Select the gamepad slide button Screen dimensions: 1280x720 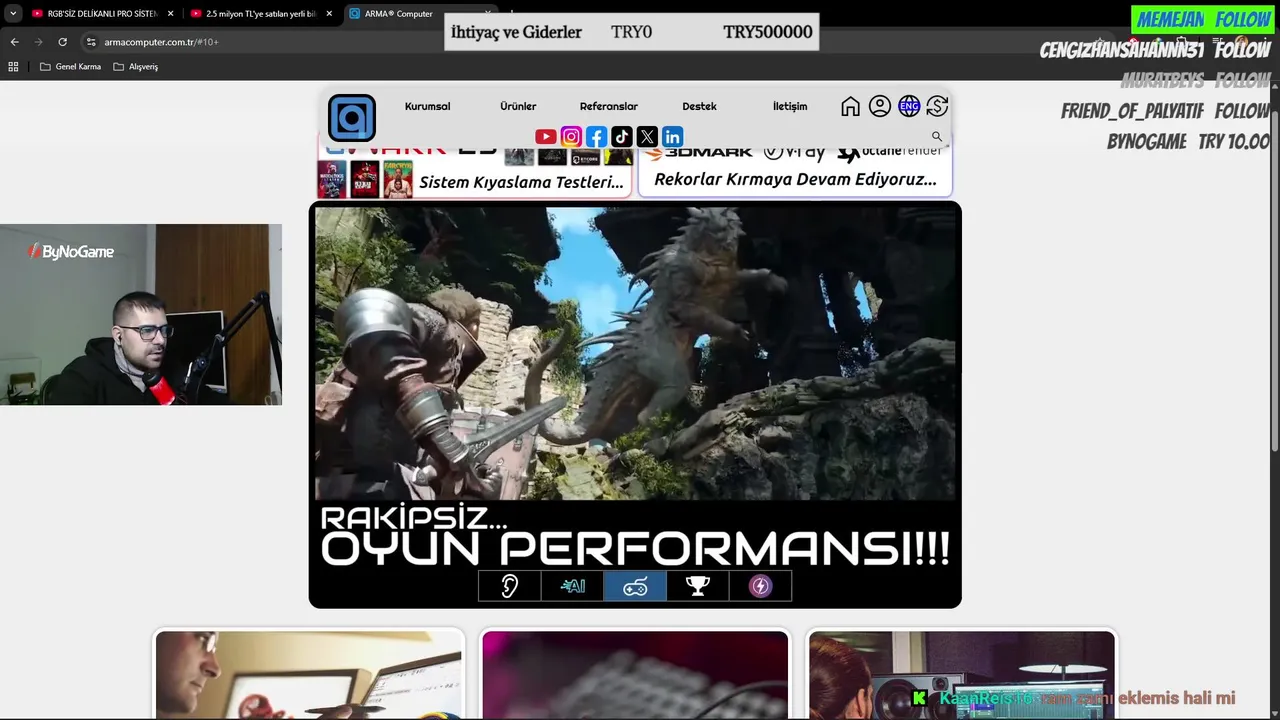pos(635,586)
